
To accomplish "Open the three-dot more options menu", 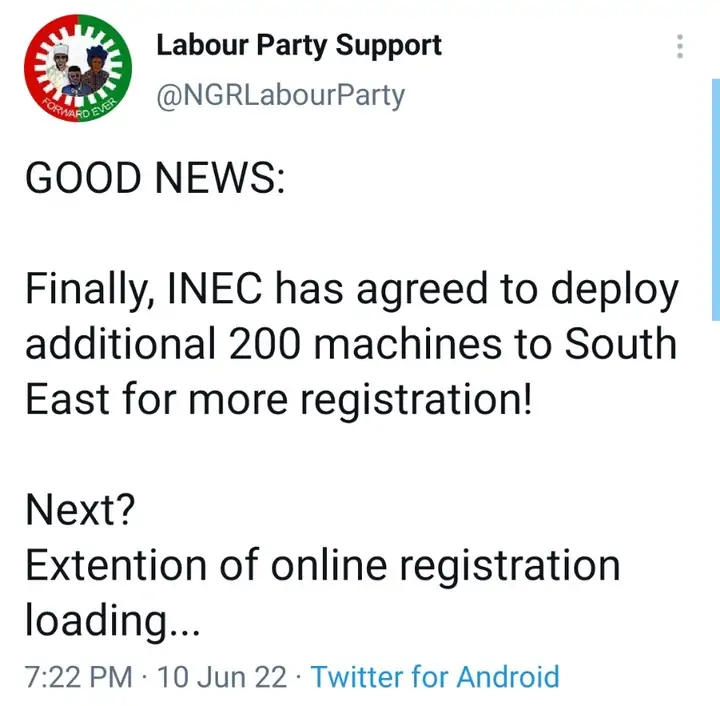I will pos(680,47).
